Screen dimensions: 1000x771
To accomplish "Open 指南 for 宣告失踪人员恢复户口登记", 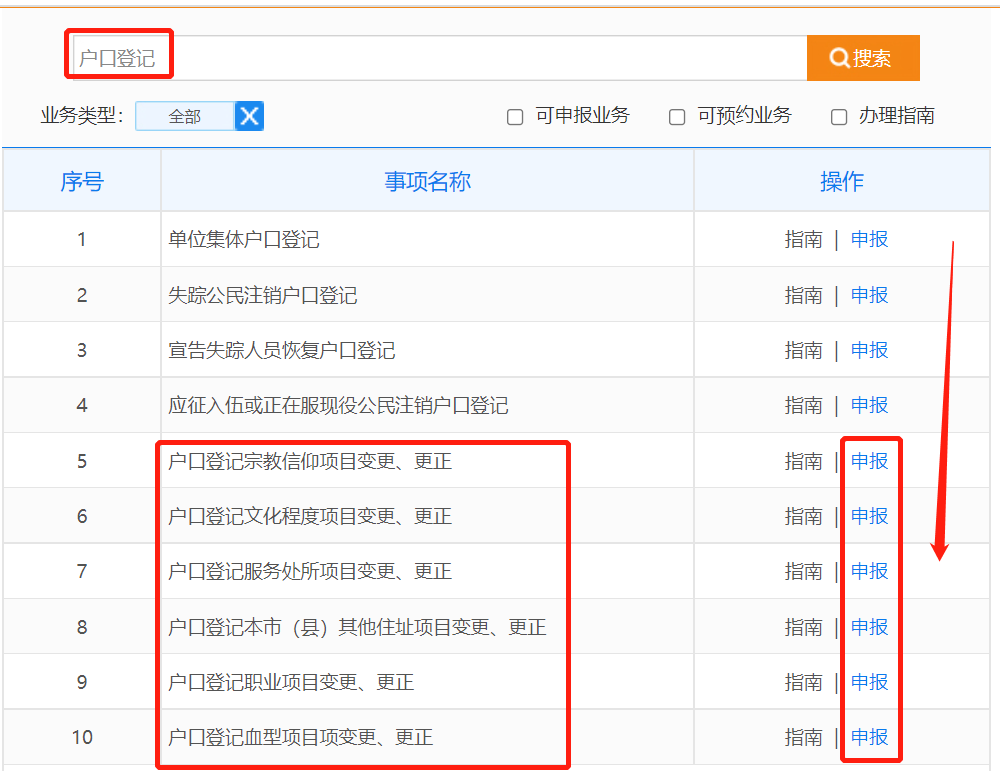I will point(803,350).
